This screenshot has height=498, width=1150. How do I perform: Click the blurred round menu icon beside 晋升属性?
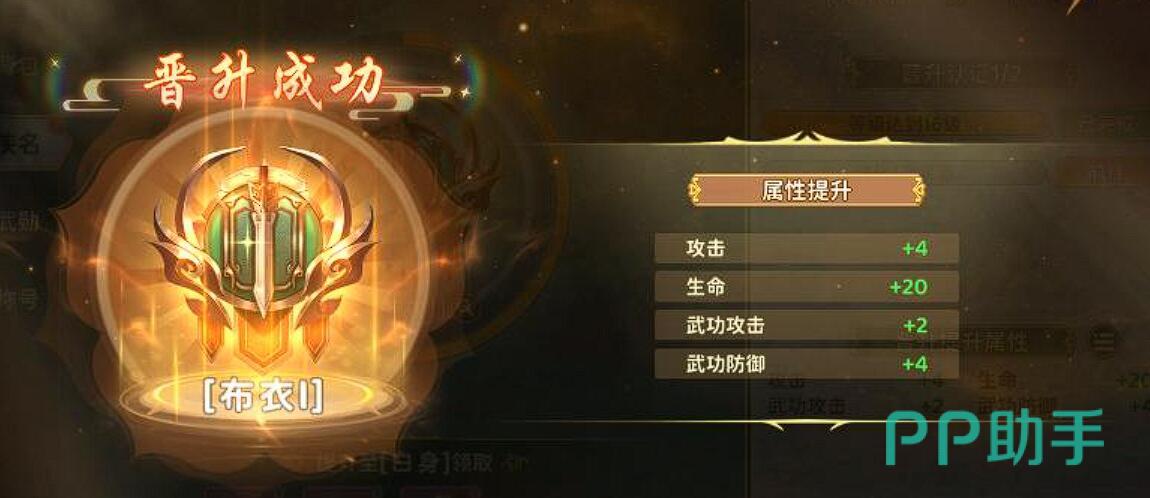(x=1102, y=340)
